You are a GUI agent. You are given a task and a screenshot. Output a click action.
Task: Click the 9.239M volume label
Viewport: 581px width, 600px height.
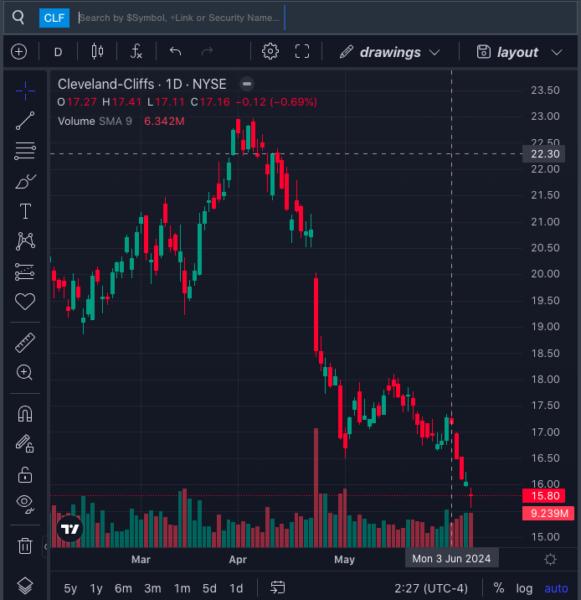point(548,513)
